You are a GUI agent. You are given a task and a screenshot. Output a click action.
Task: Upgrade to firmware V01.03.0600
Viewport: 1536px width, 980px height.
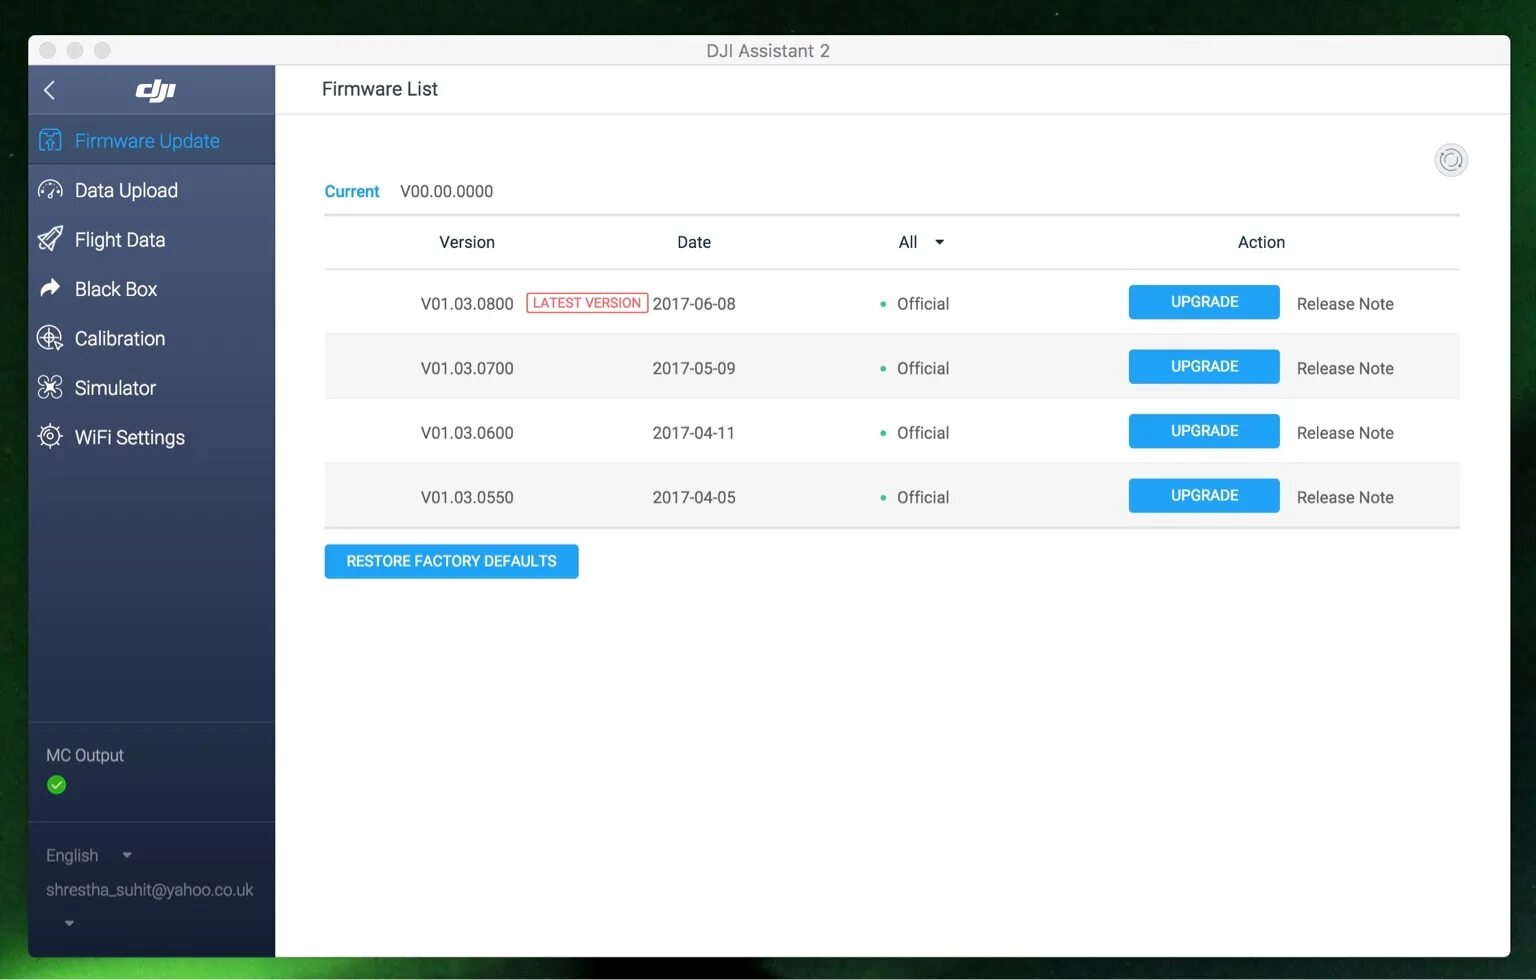(x=1204, y=431)
